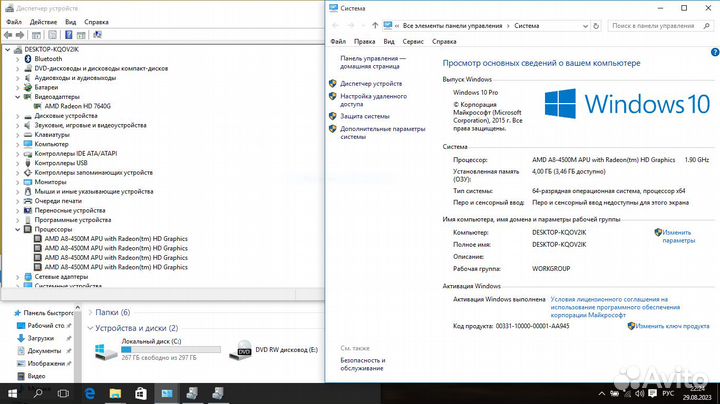Open the Загрузки folder in Explorer sidebar
Viewport: 720px width, 404px height.
pyautogui.click(x=40, y=338)
